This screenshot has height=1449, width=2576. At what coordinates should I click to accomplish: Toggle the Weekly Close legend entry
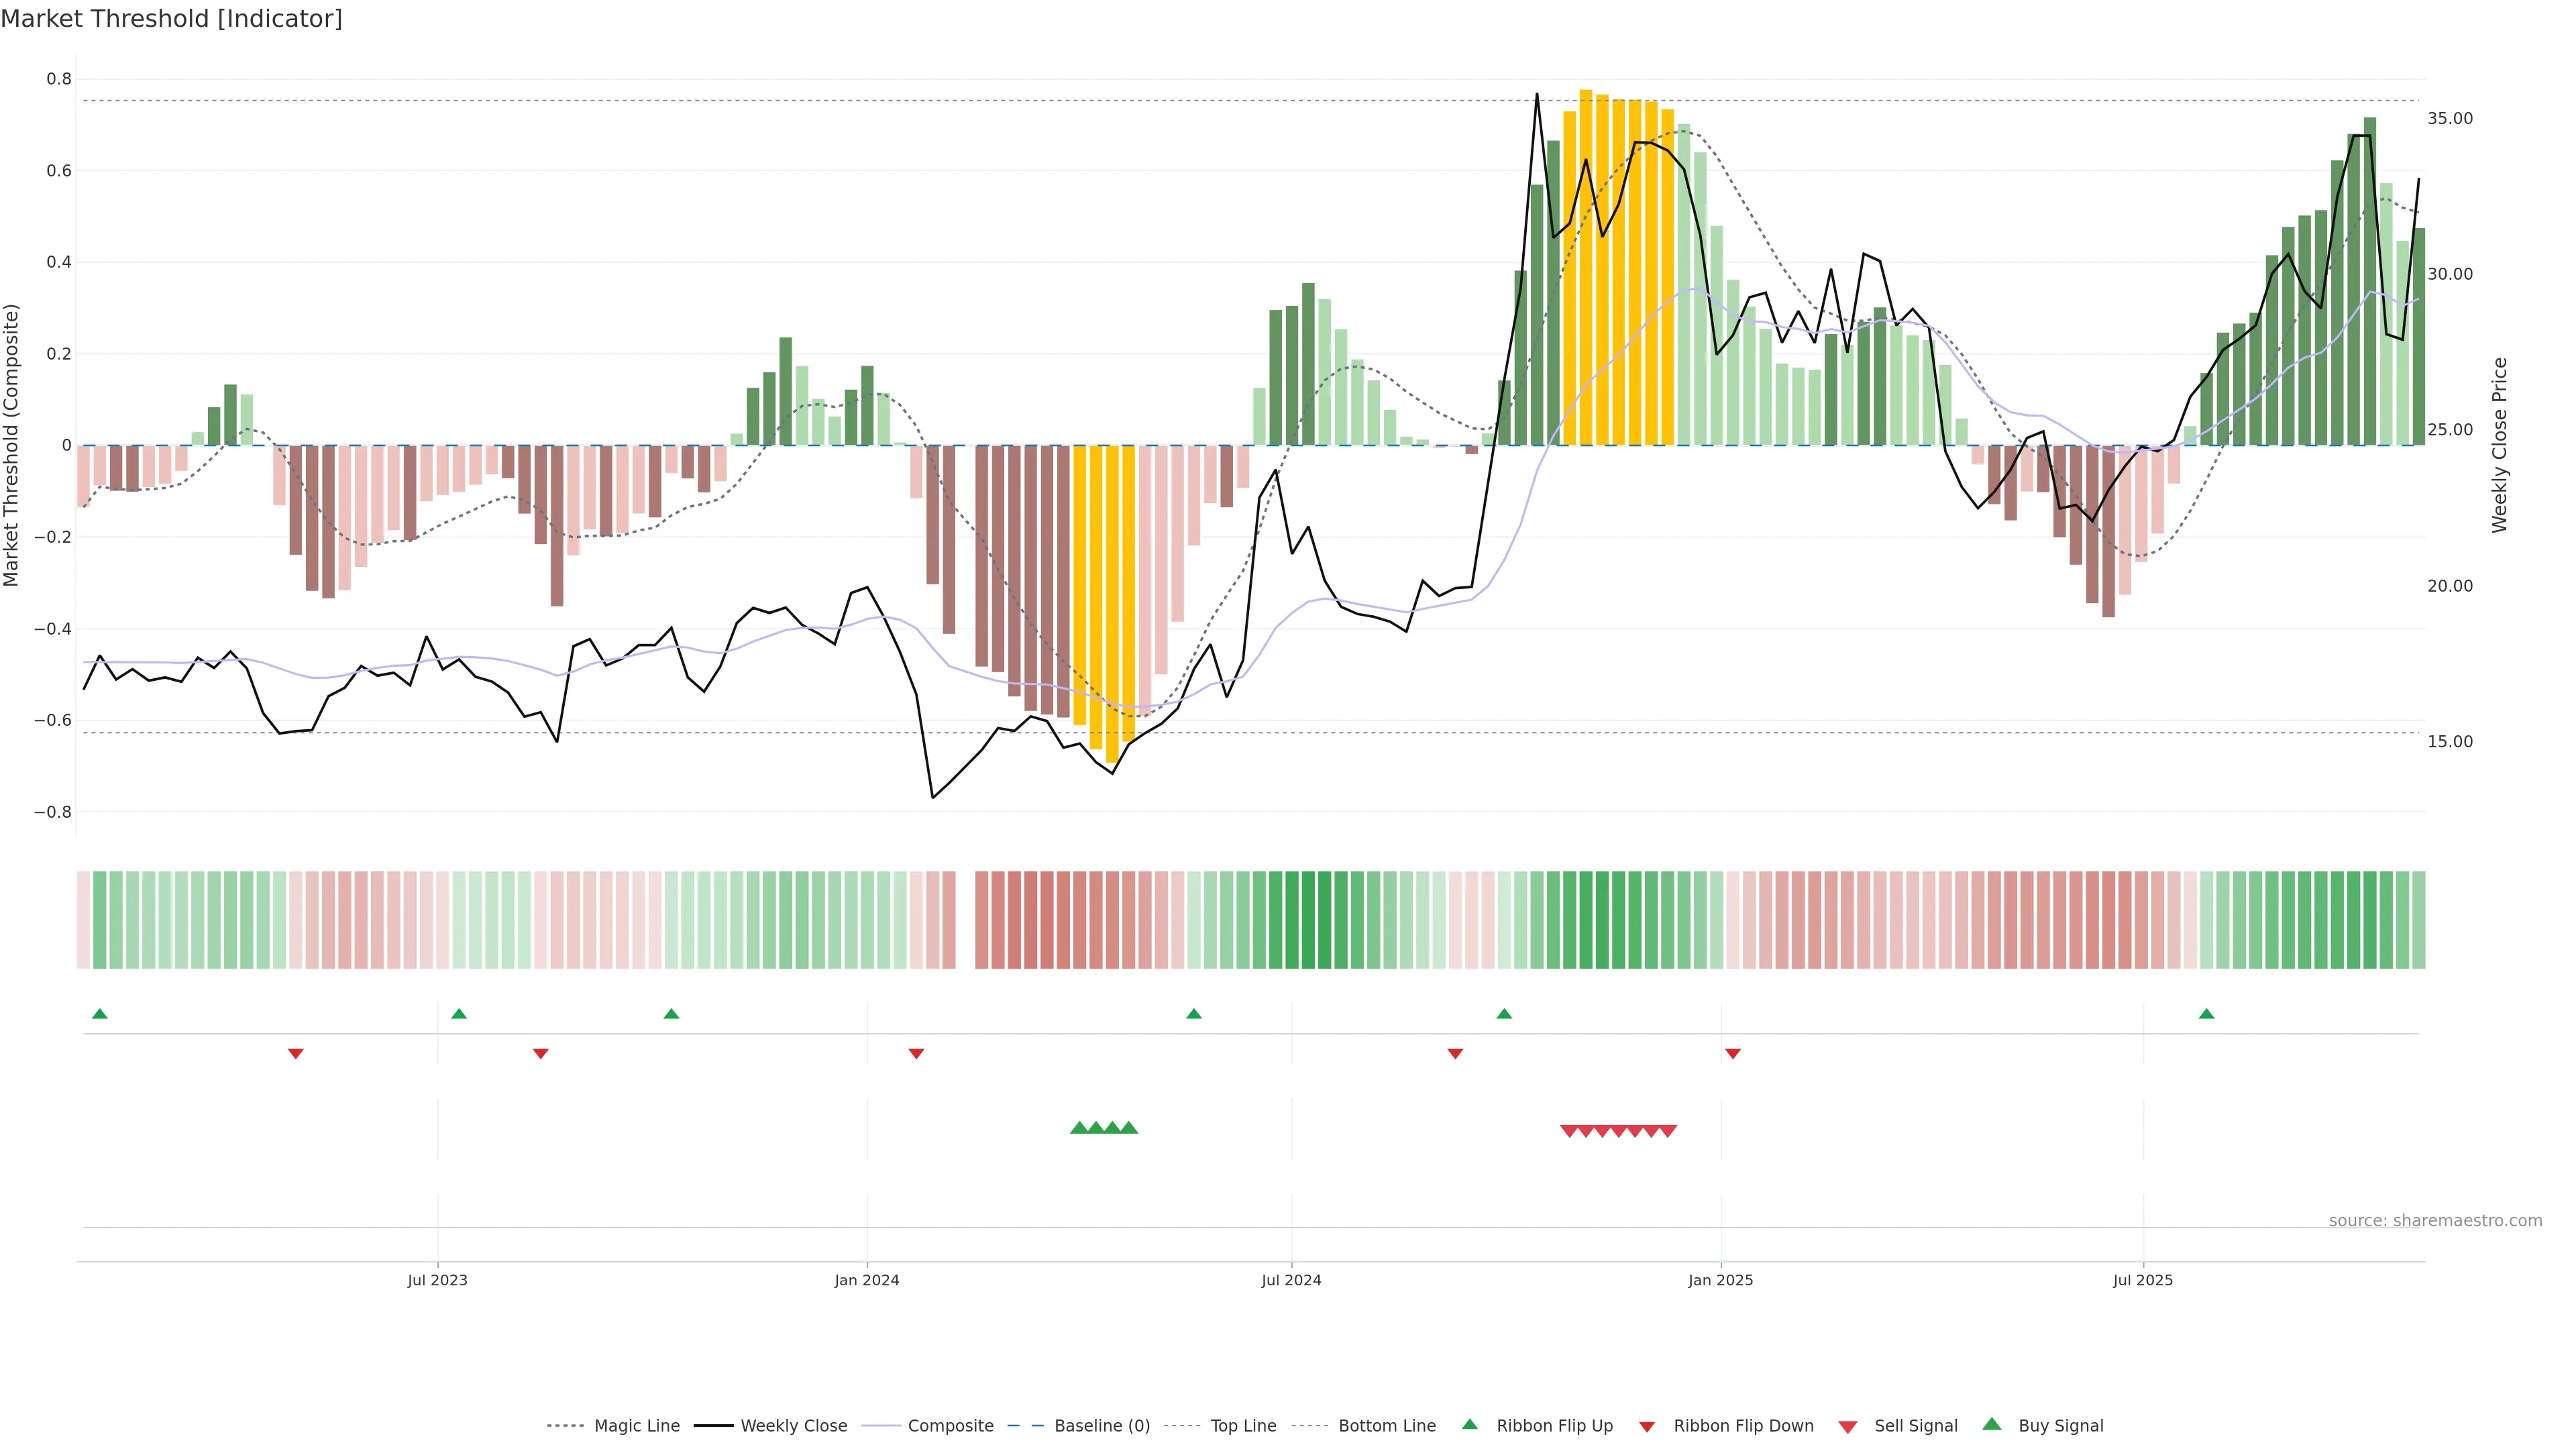(x=793, y=1426)
